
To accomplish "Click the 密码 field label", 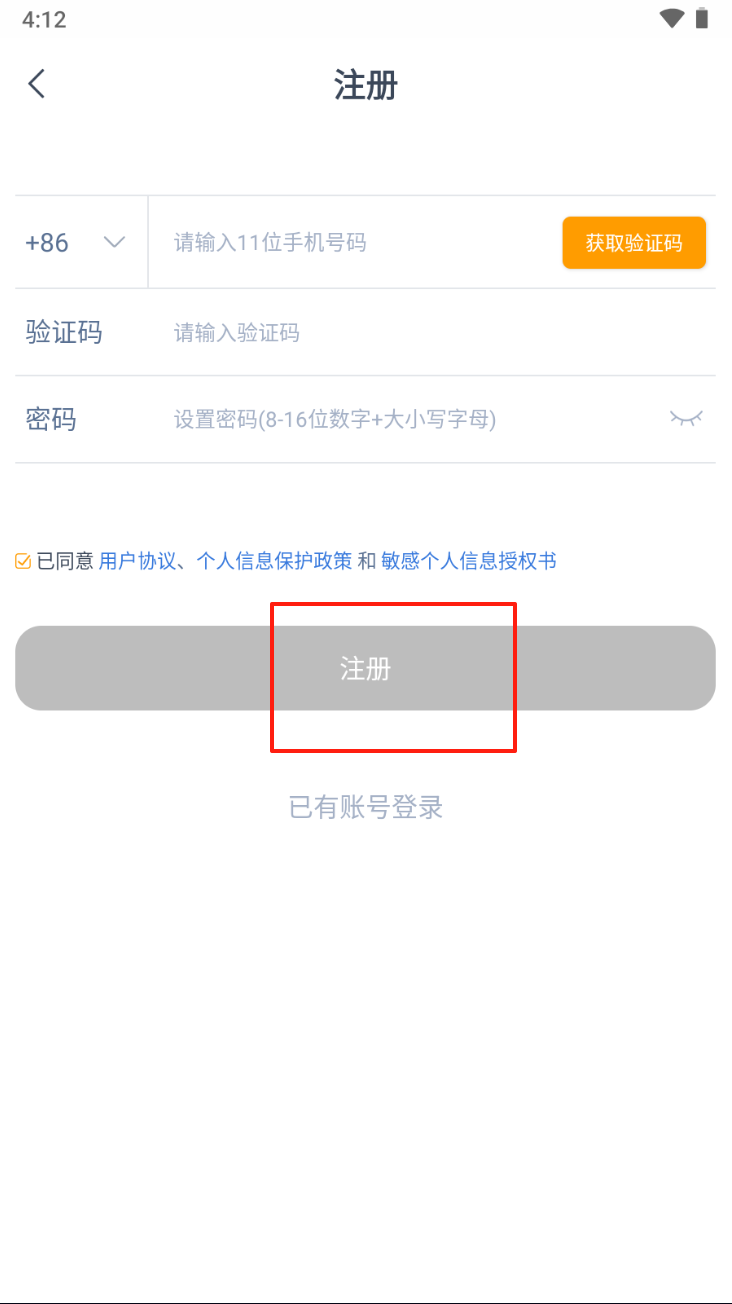I will coord(51,419).
